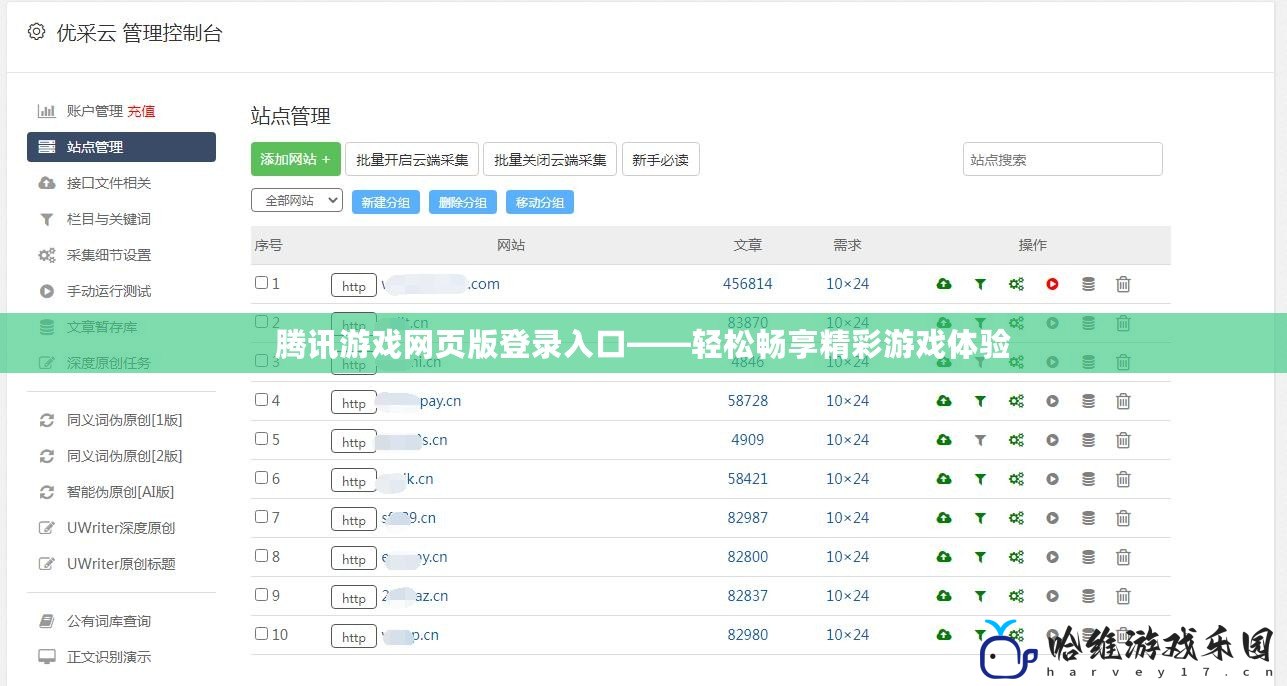Click the gear icon beside 优采云 管理控制台
Image resolution: width=1287 pixels, height=686 pixels.
click(37, 32)
